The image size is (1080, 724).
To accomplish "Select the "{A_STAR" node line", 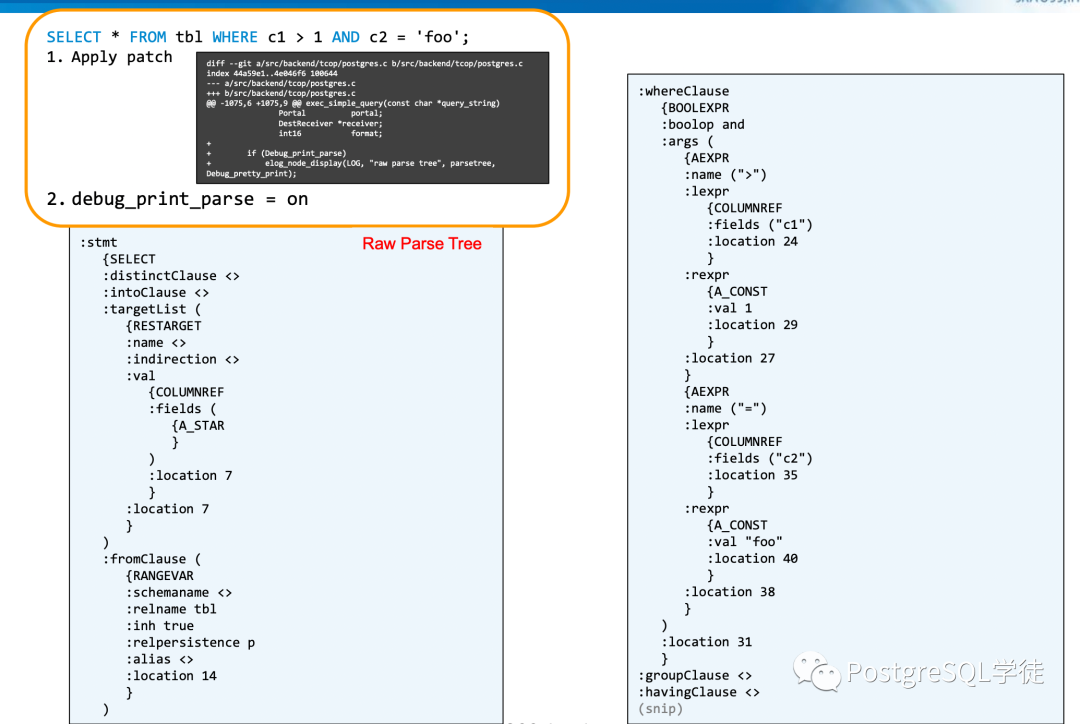I will point(198,426).
